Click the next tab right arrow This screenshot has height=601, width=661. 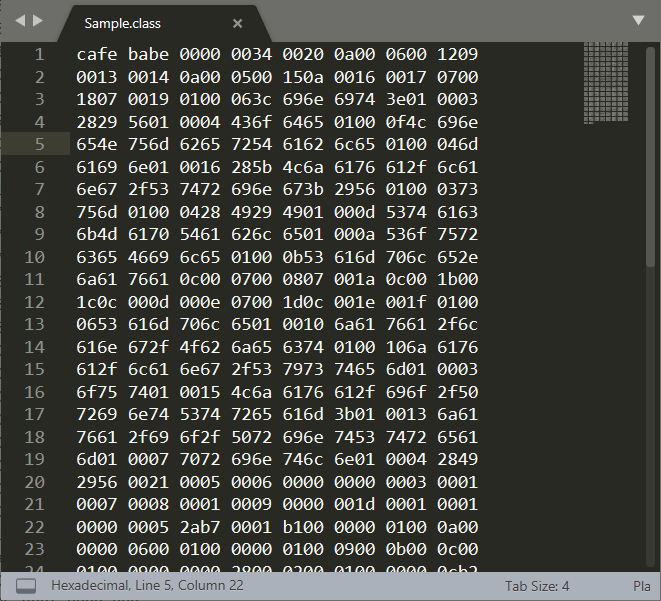click(x=38, y=20)
